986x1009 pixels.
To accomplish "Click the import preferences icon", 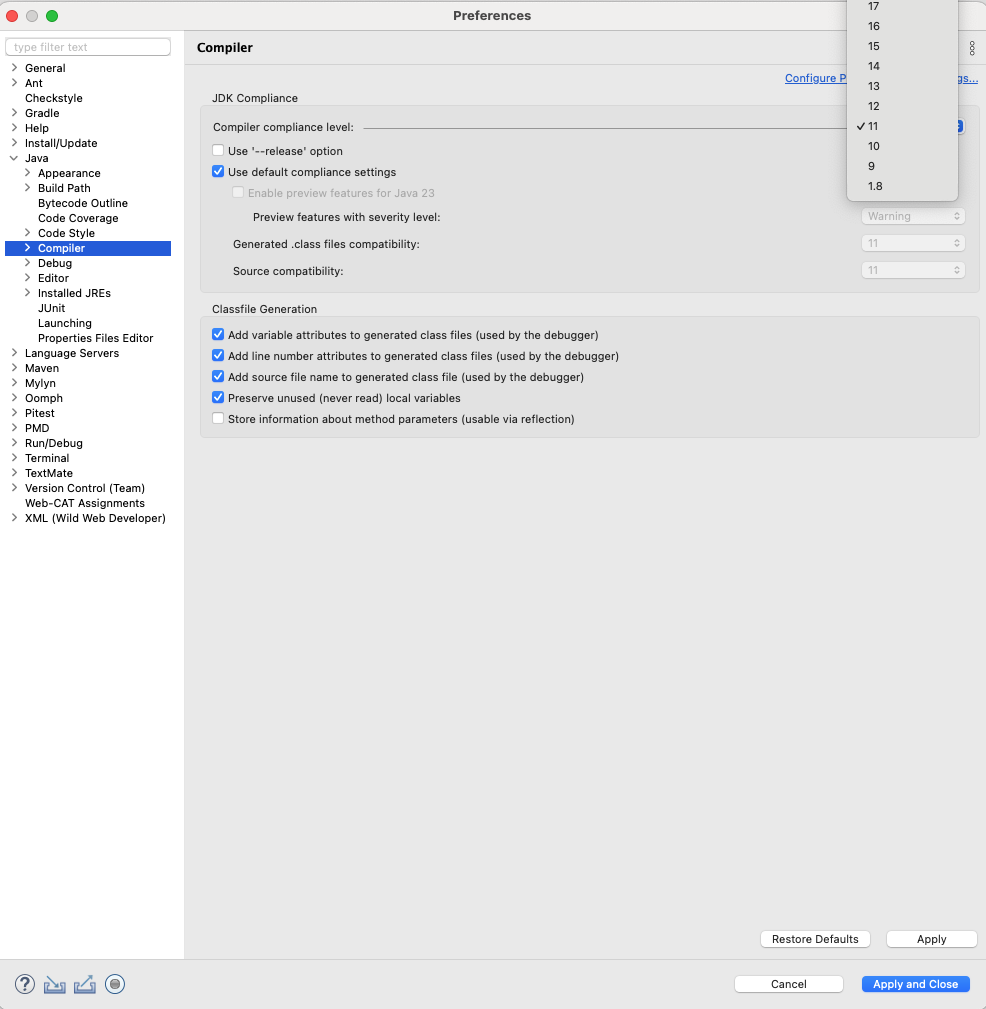I will click(x=55, y=984).
